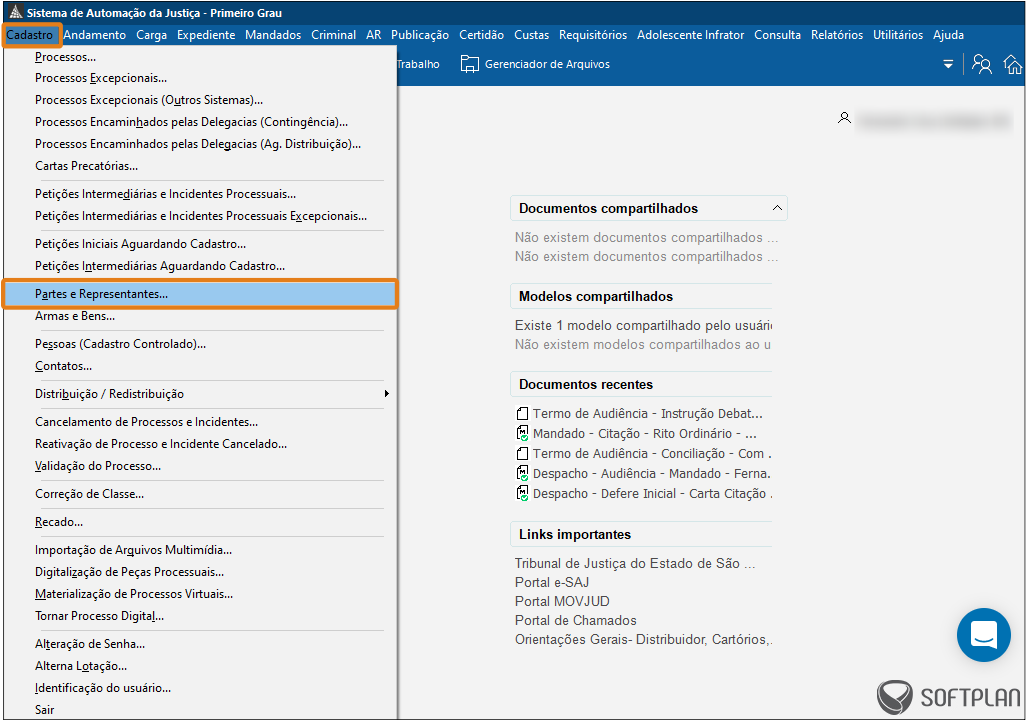
Task: Open the Criminal menu
Action: [x=334, y=35]
